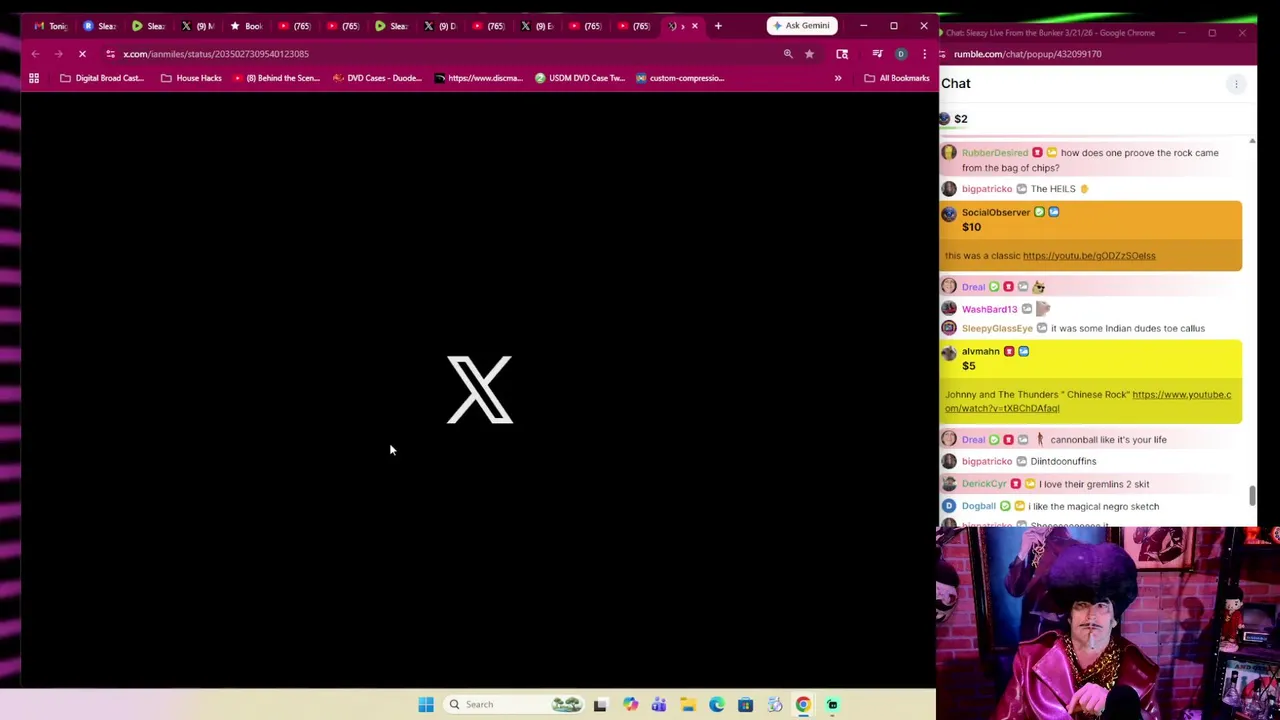
Task: Switch to the Rumble Sleaz tab with R icon
Action: point(101,26)
